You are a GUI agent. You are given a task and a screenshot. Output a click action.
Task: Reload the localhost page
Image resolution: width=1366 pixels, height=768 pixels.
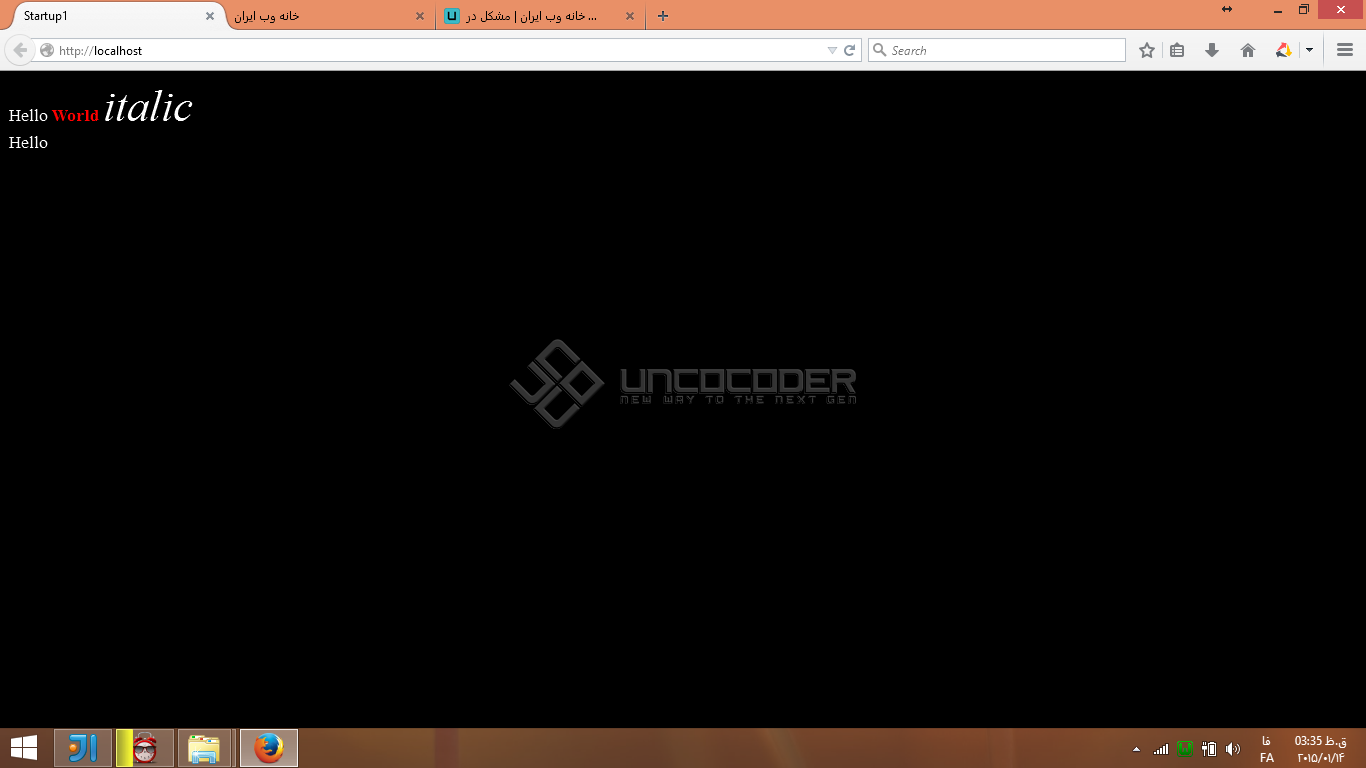850,50
